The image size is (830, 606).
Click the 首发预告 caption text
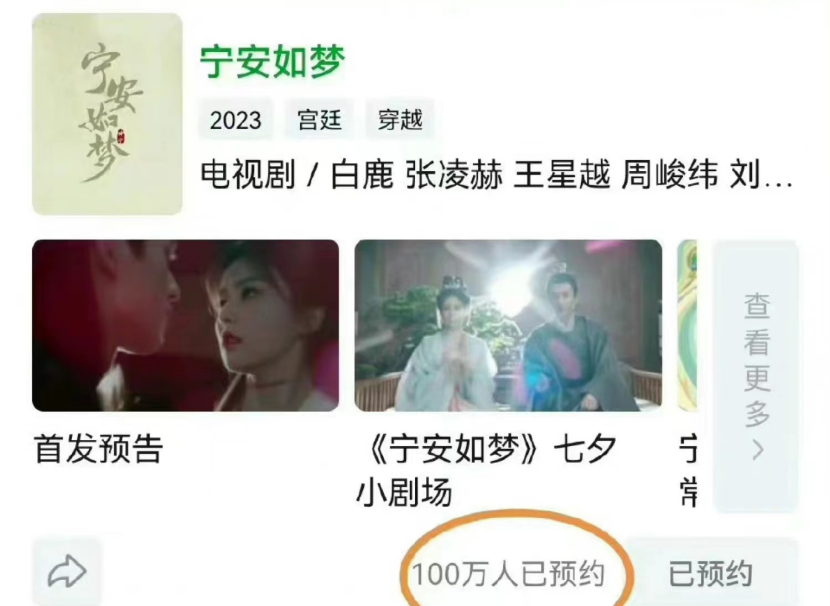tap(99, 449)
